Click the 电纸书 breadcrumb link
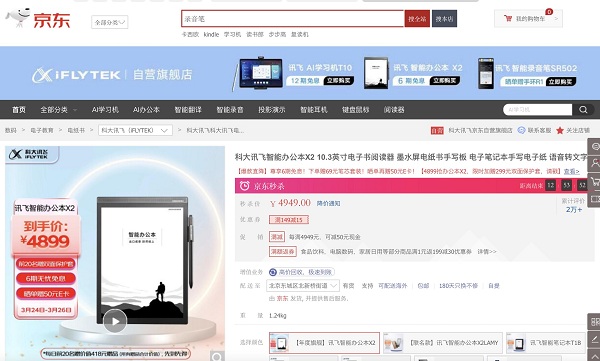 click(x=76, y=131)
